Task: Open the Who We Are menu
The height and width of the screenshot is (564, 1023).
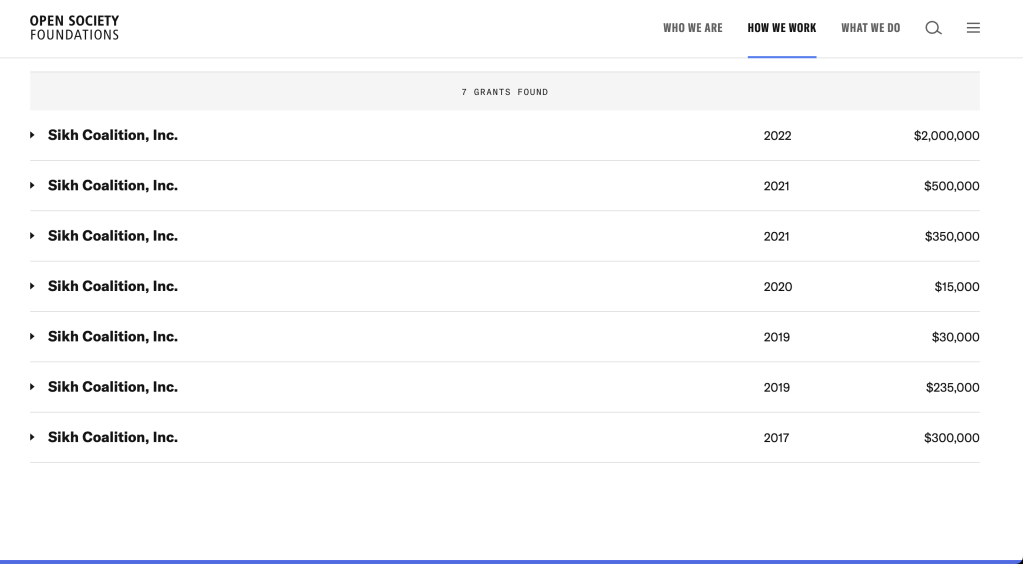Action: pos(692,28)
